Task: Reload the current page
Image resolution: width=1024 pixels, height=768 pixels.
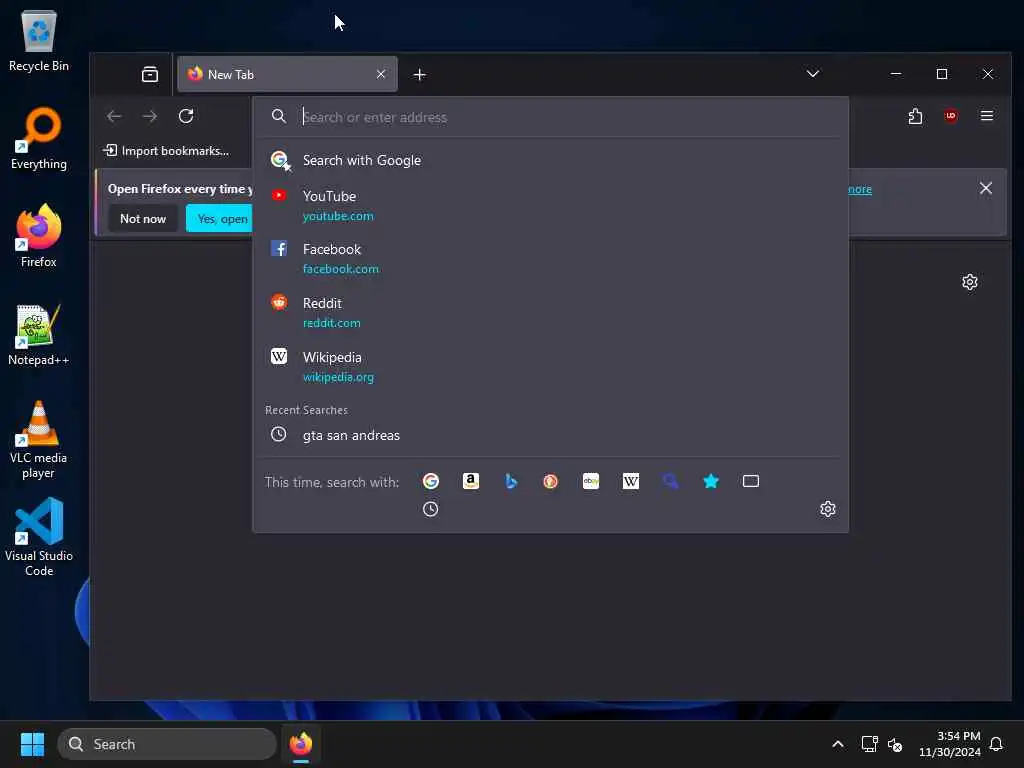Action: [x=186, y=116]
